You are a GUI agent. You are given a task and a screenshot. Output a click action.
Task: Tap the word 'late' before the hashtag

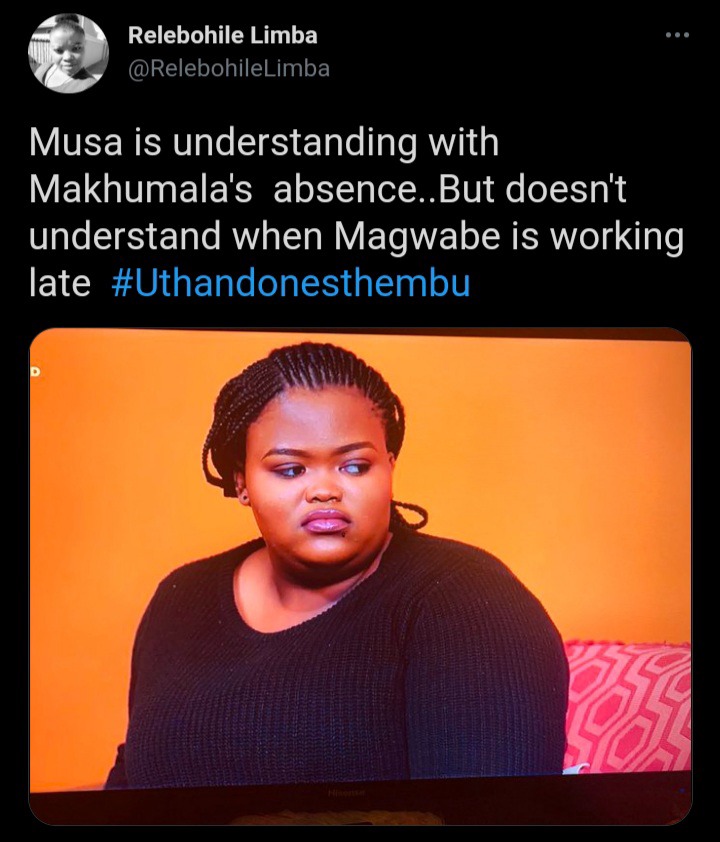(60, 284)
